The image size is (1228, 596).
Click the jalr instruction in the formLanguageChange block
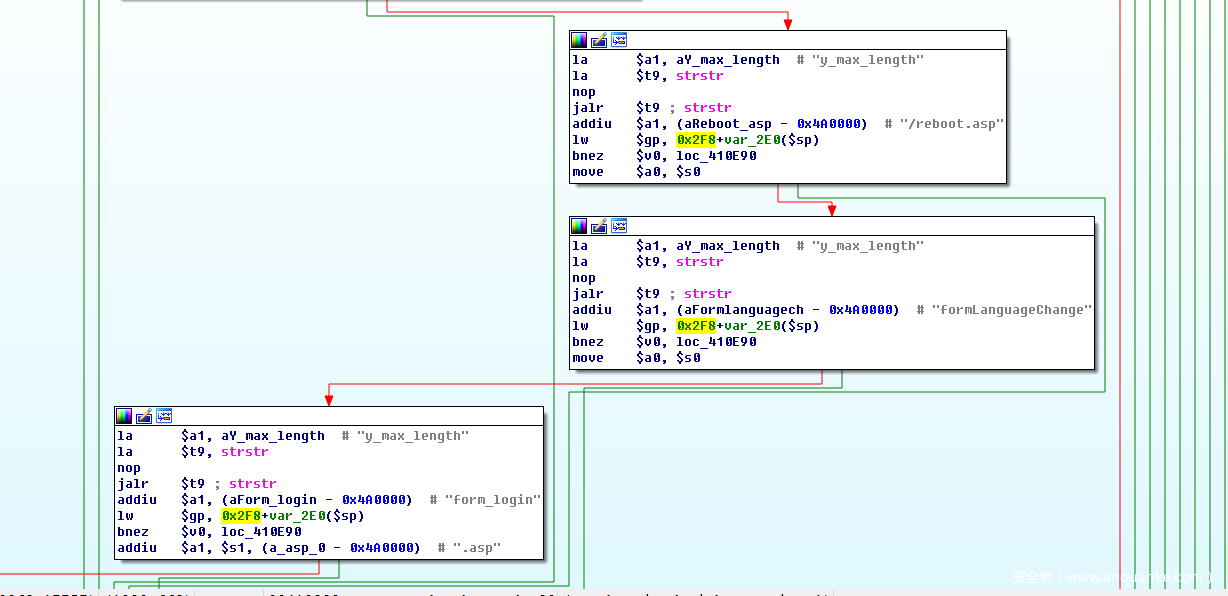point(588,294)
